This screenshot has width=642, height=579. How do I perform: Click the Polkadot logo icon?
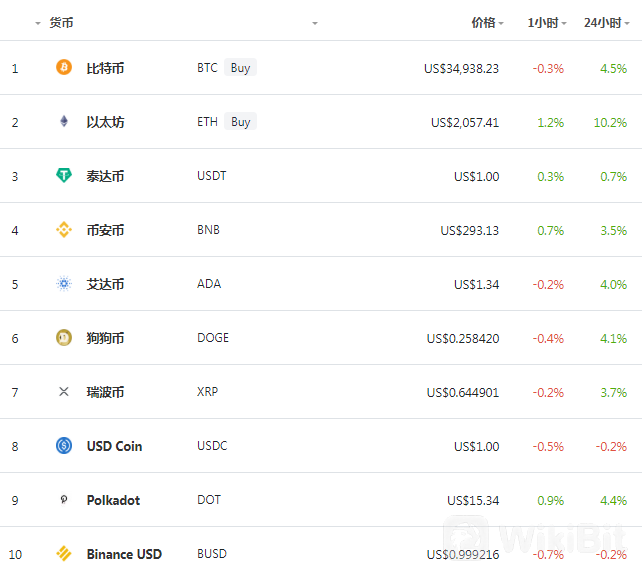pyautogui.click(x=64, y=500)
